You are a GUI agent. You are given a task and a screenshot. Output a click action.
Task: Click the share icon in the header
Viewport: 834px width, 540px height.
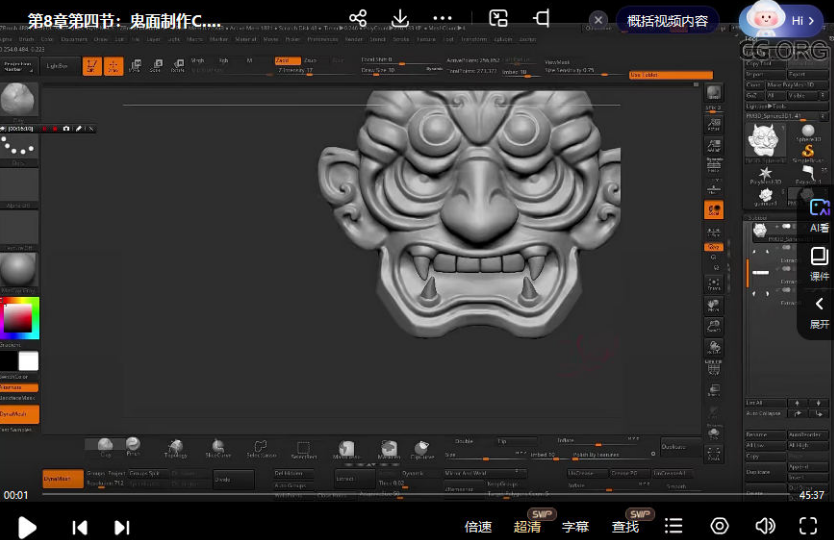358,19
